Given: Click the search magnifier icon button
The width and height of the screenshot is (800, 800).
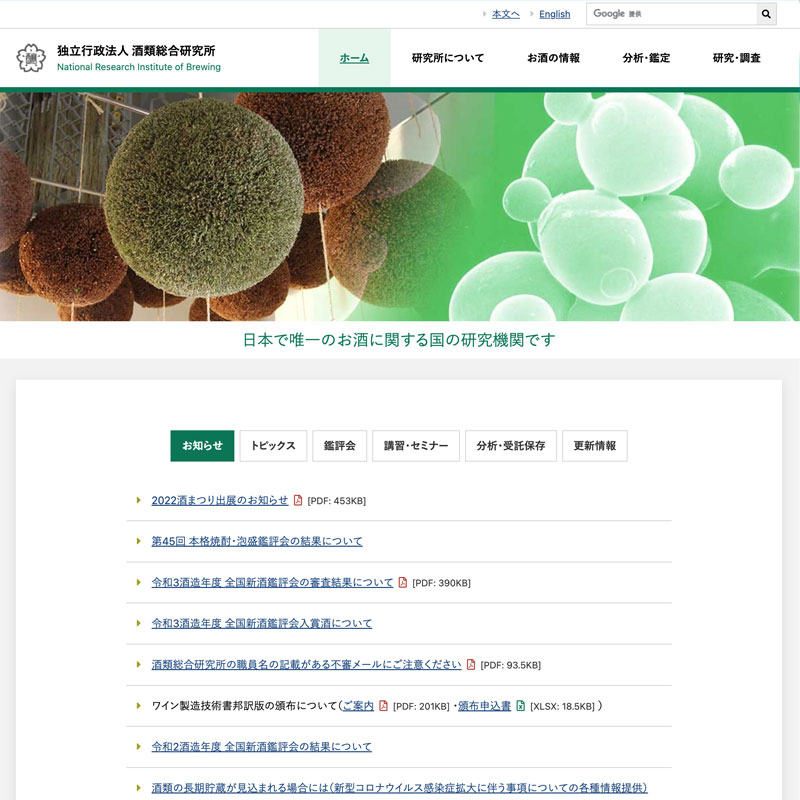Looking at the screenshot, I should [x=766, y=14].
